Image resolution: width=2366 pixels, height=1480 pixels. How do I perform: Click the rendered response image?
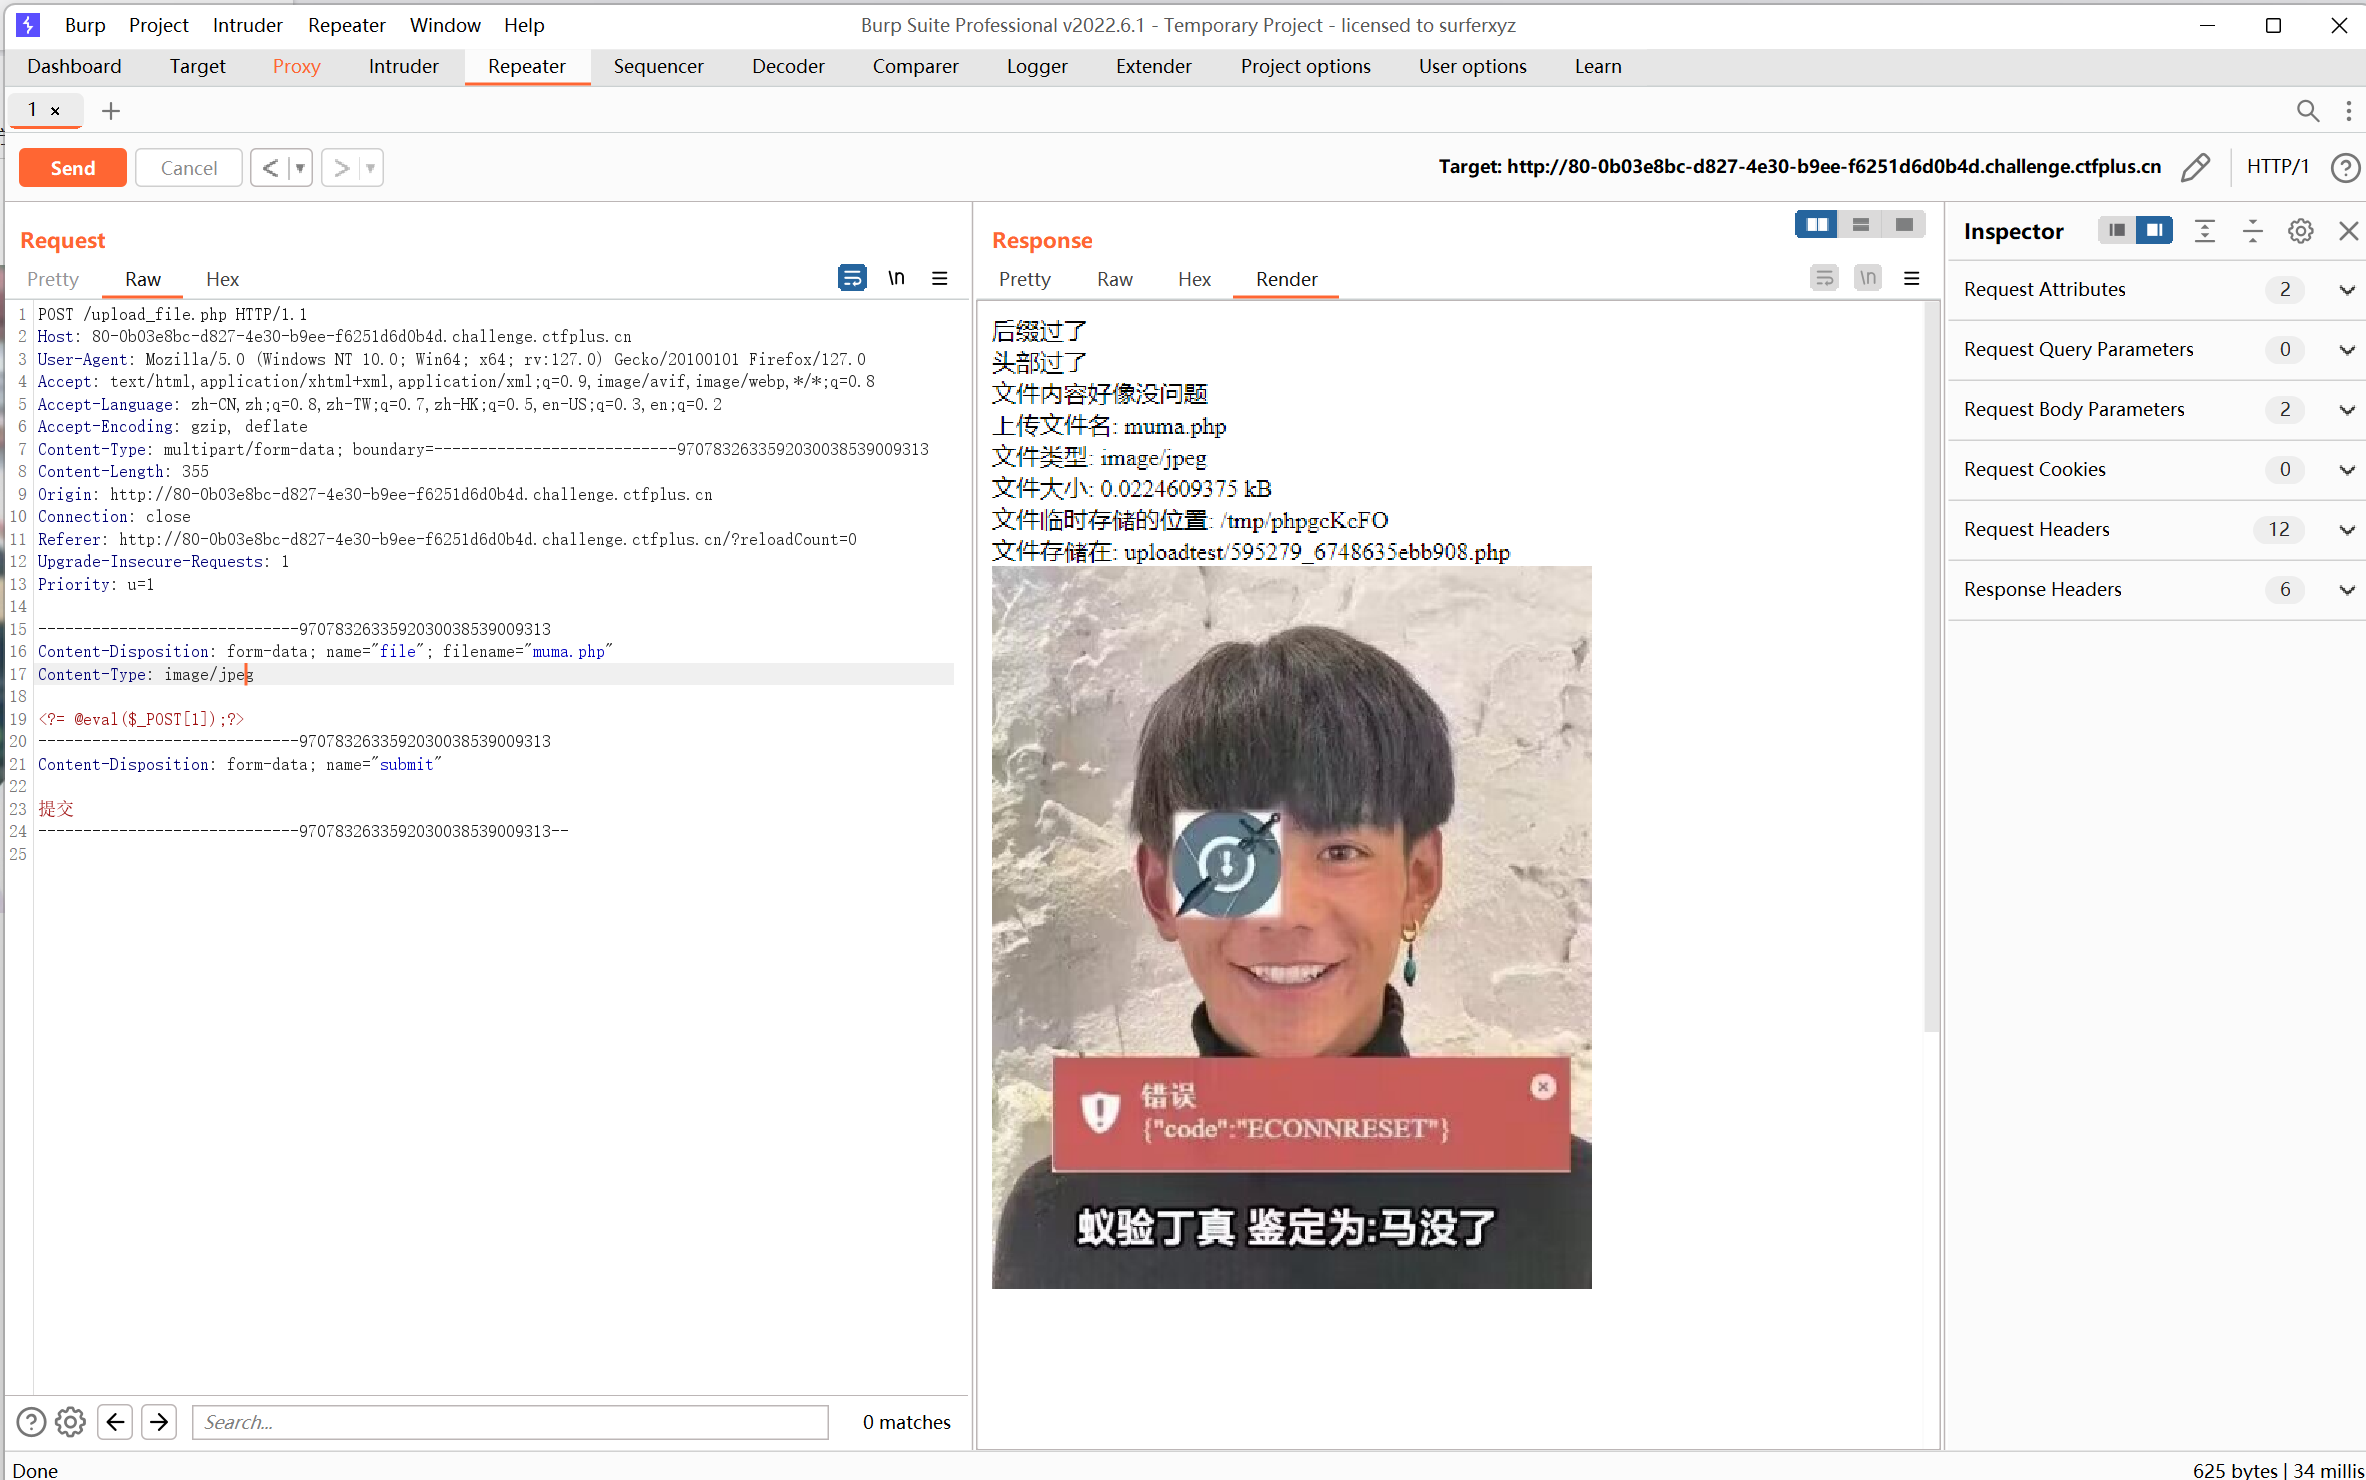pyautogui.click(x=1291, y=927)
